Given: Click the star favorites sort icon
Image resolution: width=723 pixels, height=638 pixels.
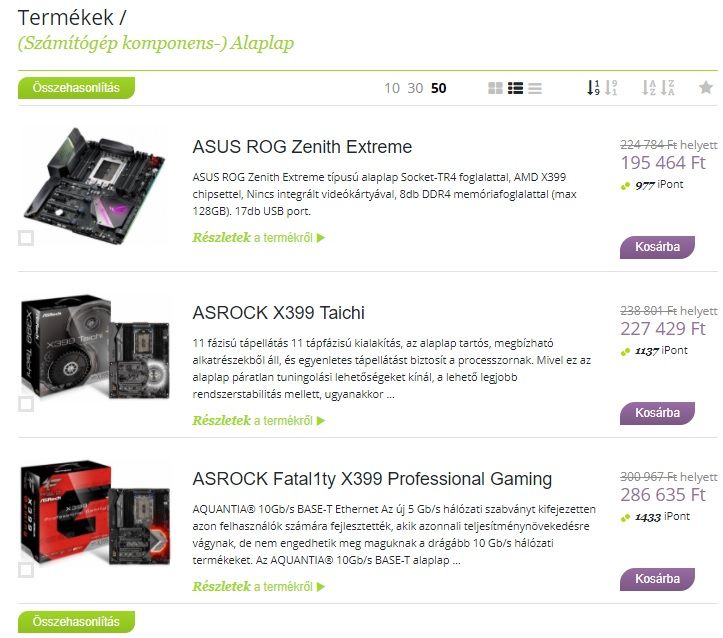Looking at the screenshot, I should (706, 87).
